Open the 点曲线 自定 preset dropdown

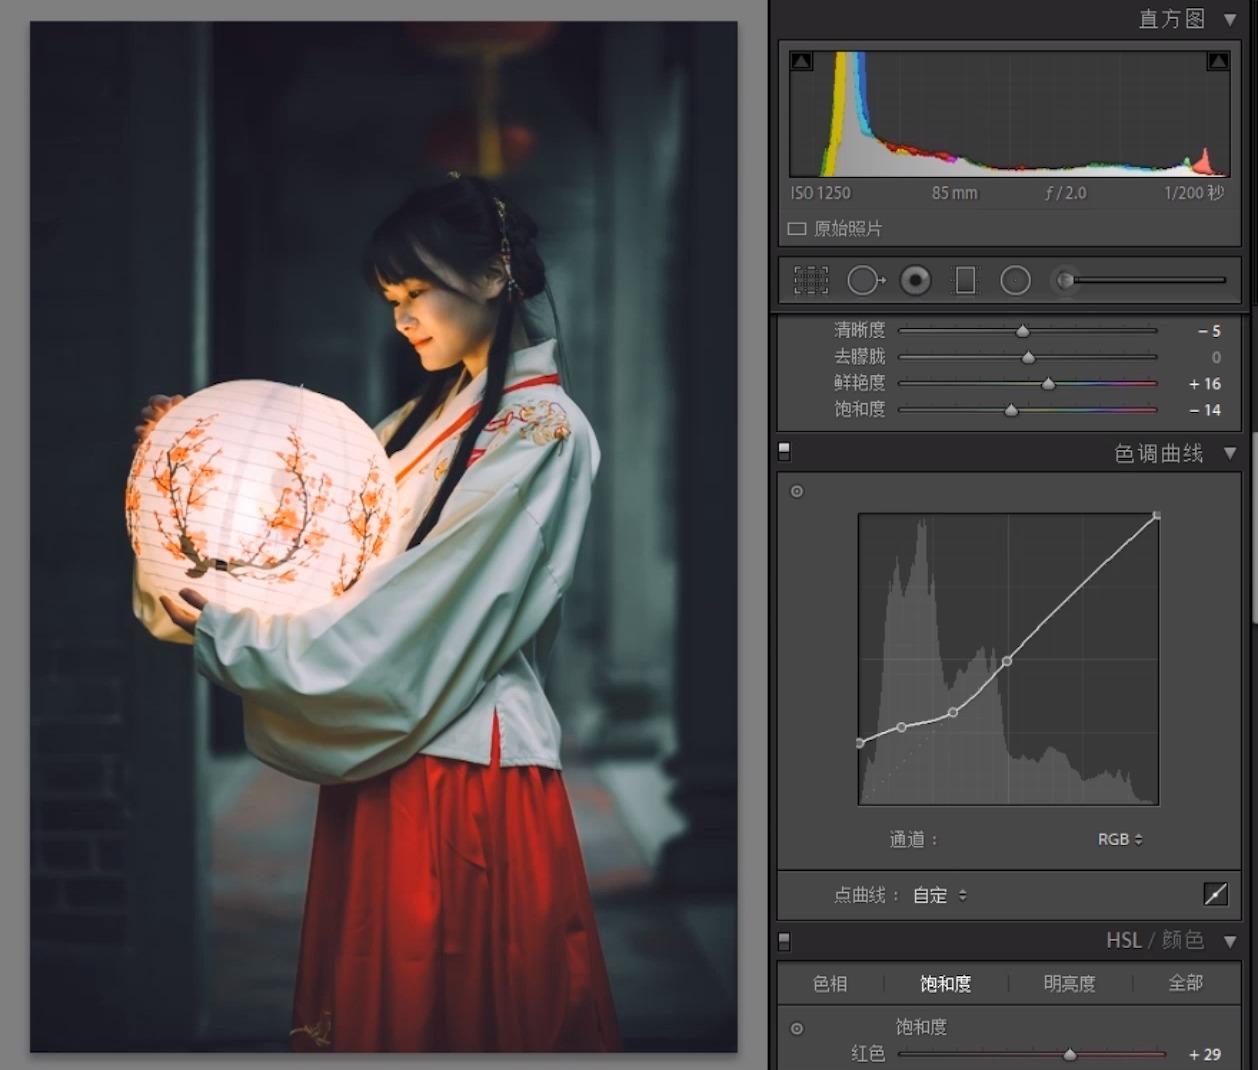940,895
